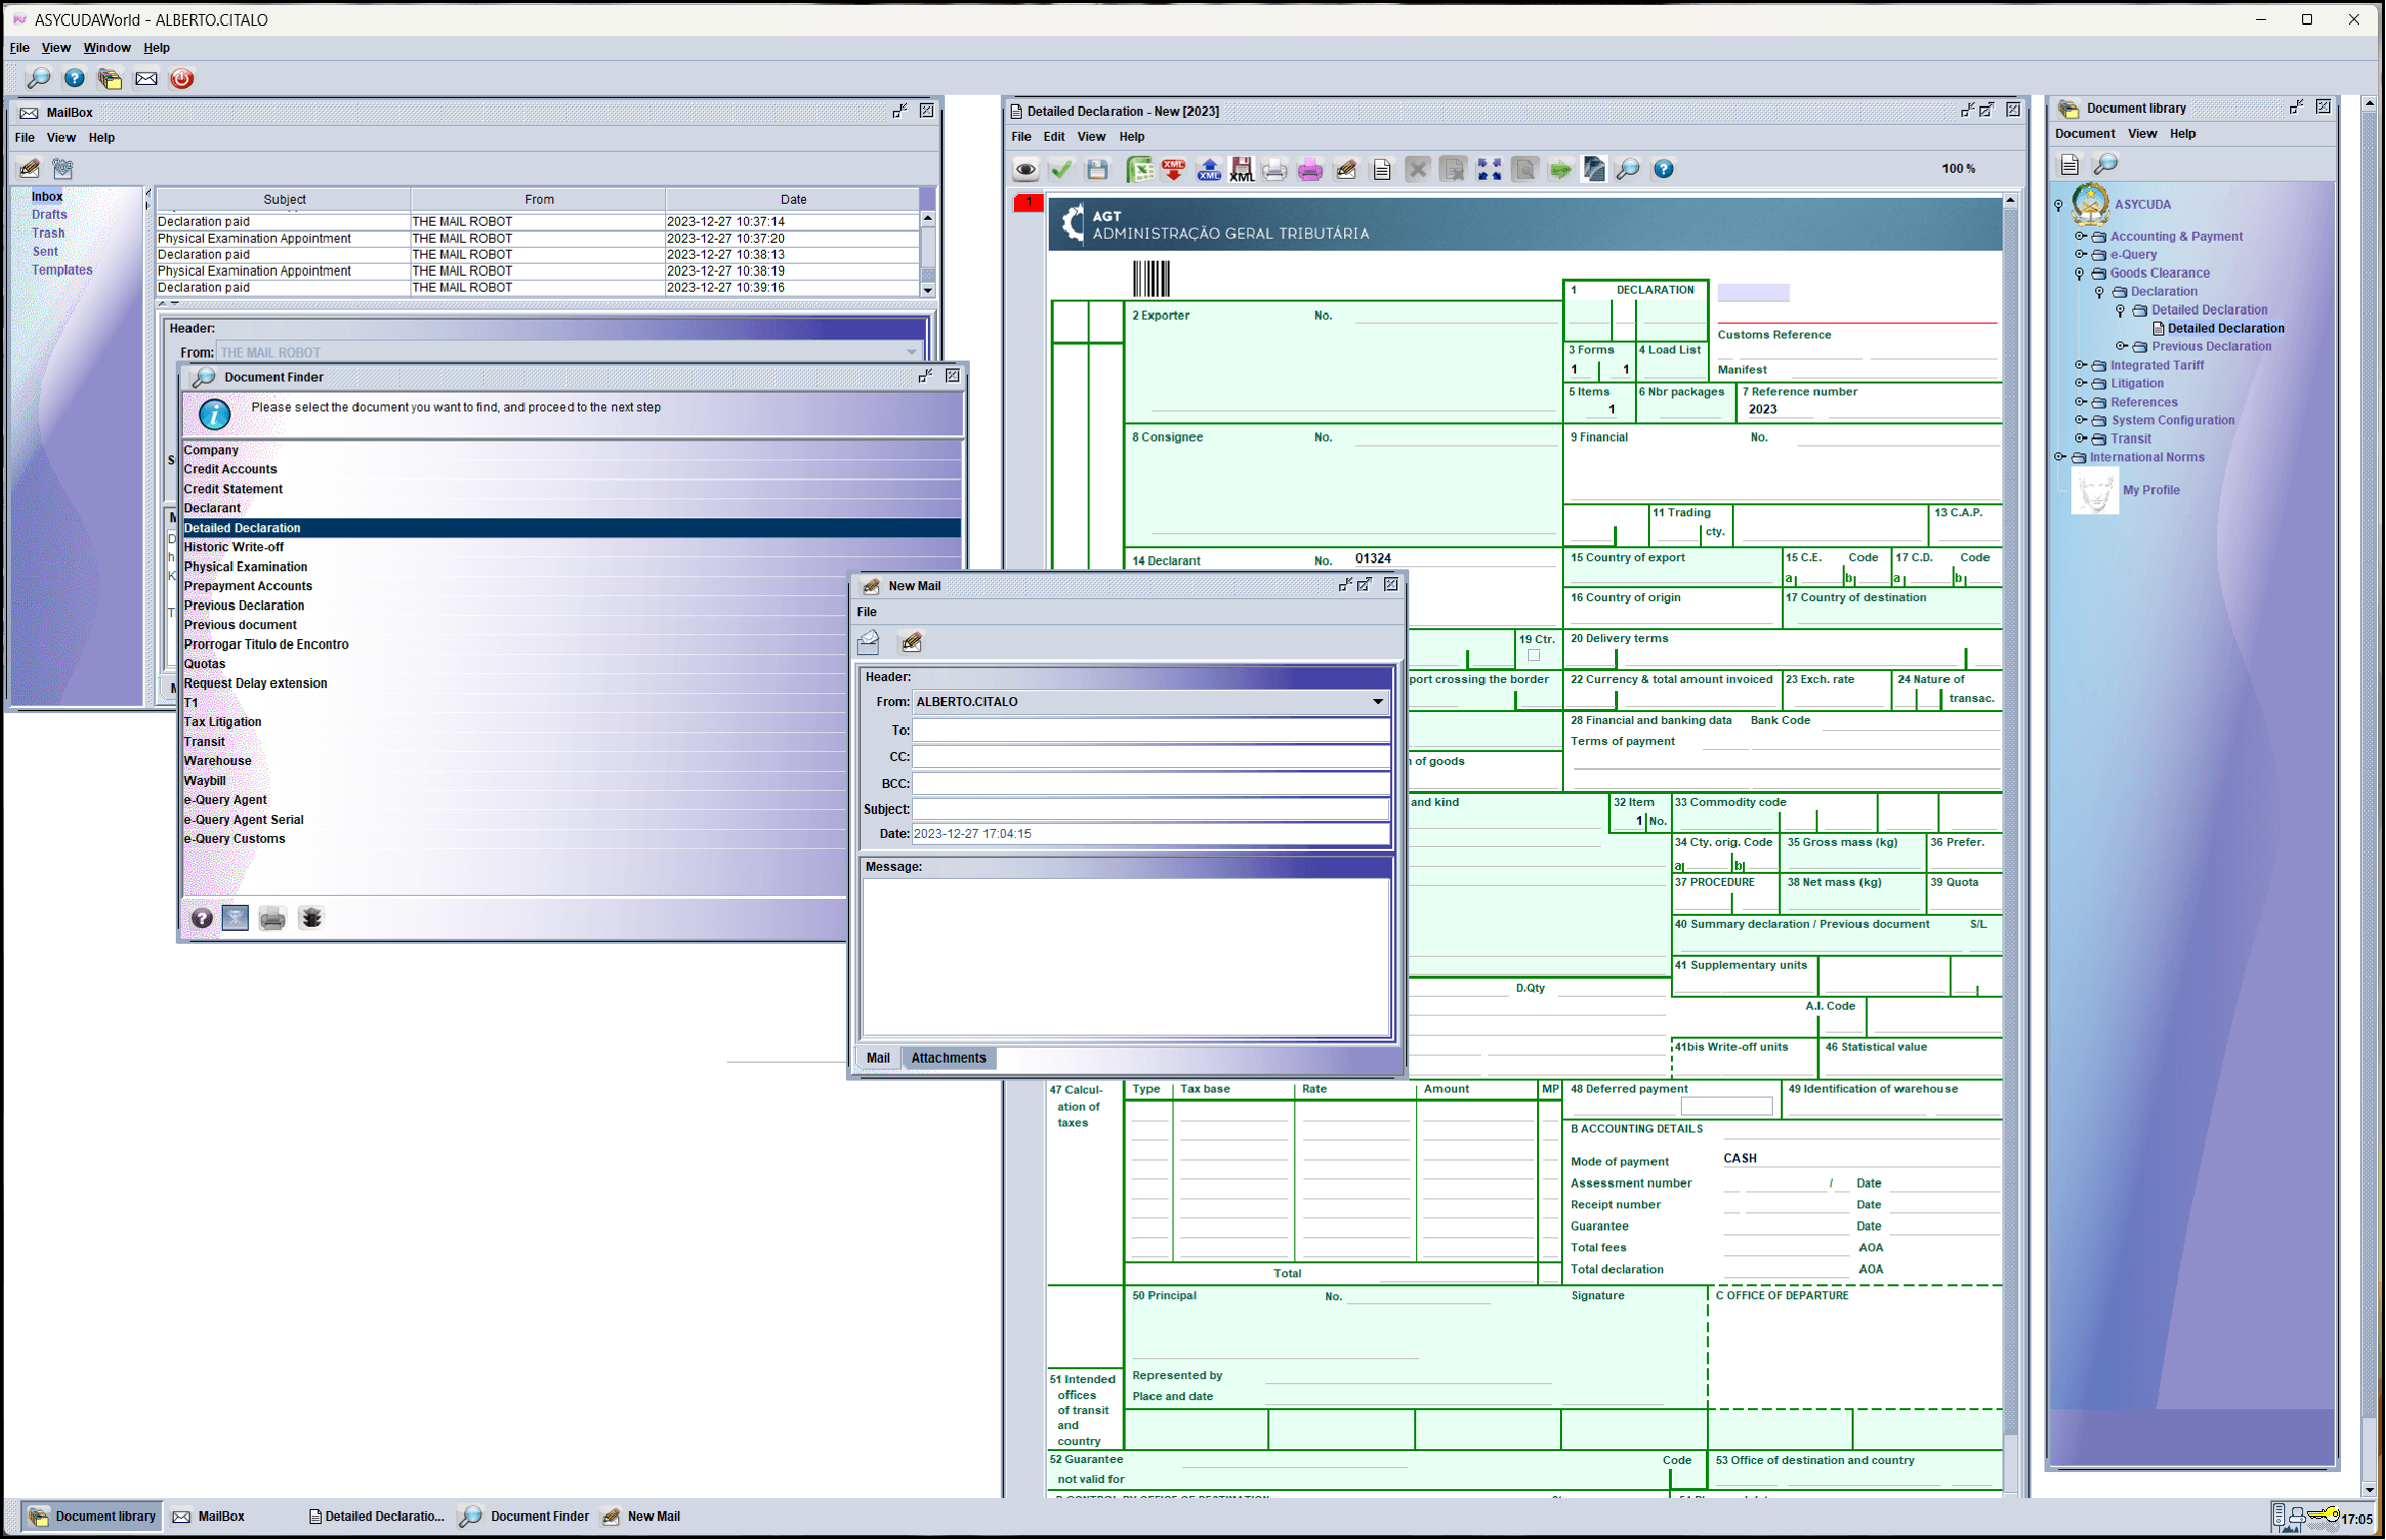
Task: Click the Excel spreadsheet icon in declaration toolbar
Action: (1140, 170)
